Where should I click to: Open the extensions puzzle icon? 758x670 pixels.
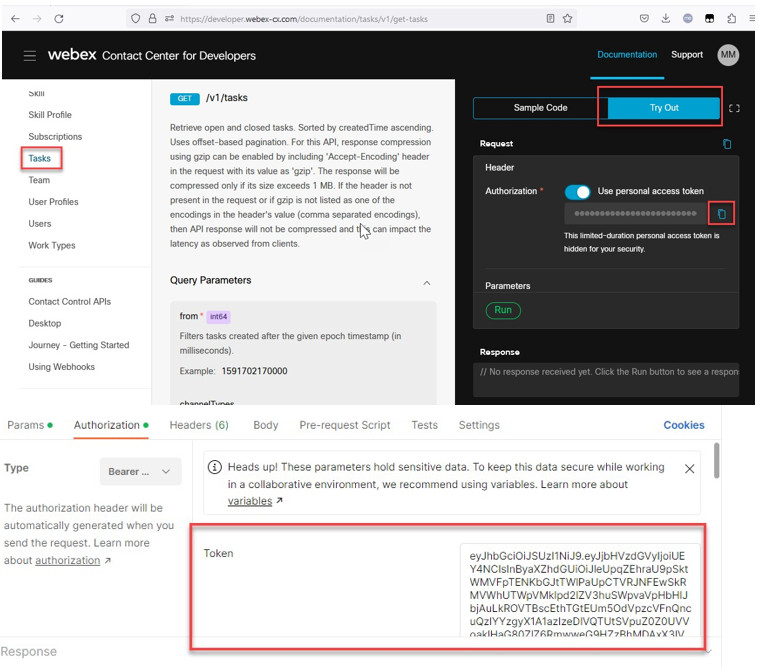click(731, 19)
